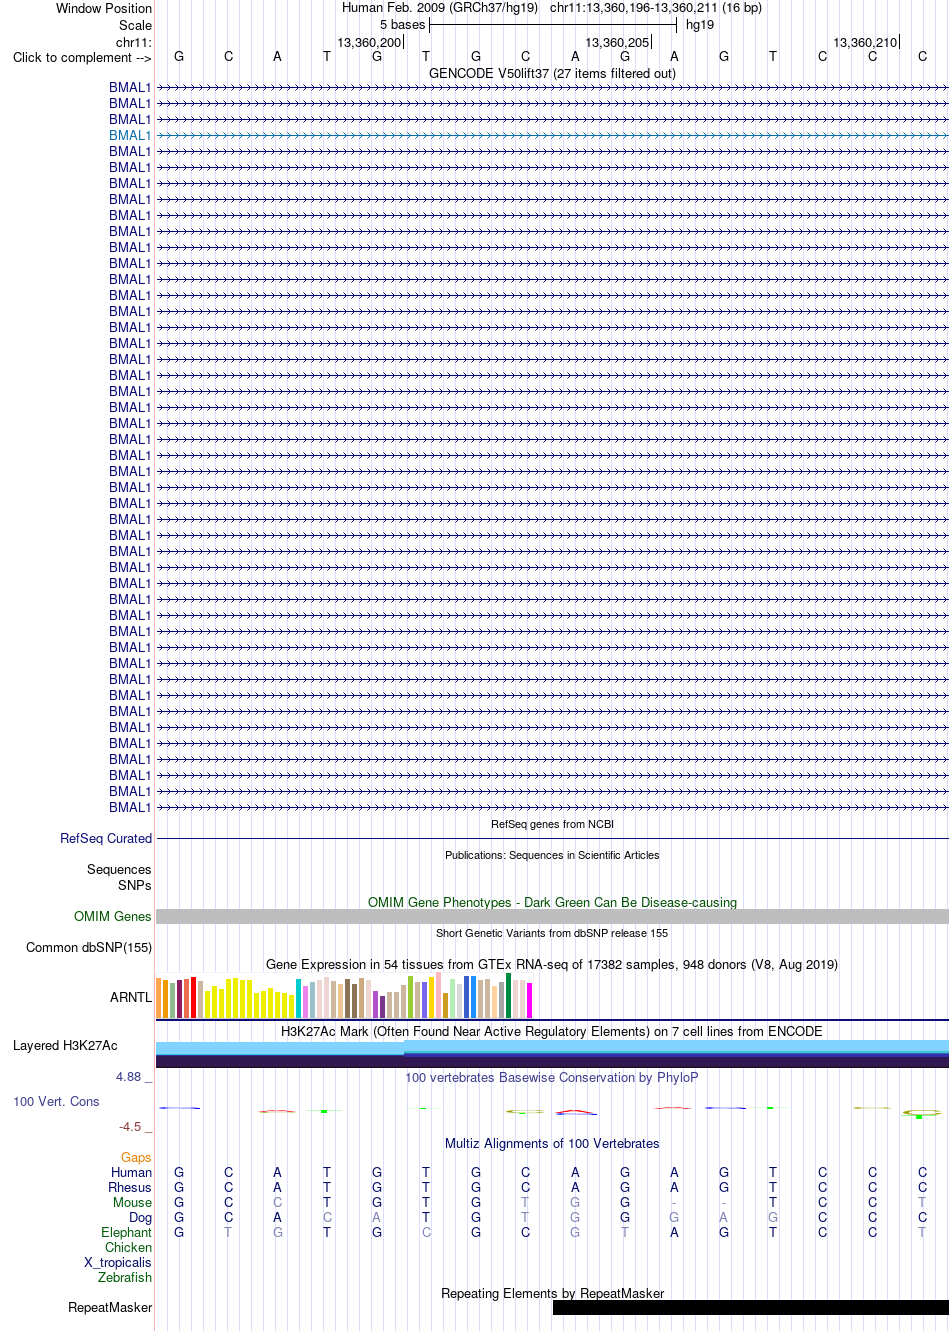
Task: Click '100 vertebrates Basewise Conservation by PhyloP' title
Action: click(552, 1077)
